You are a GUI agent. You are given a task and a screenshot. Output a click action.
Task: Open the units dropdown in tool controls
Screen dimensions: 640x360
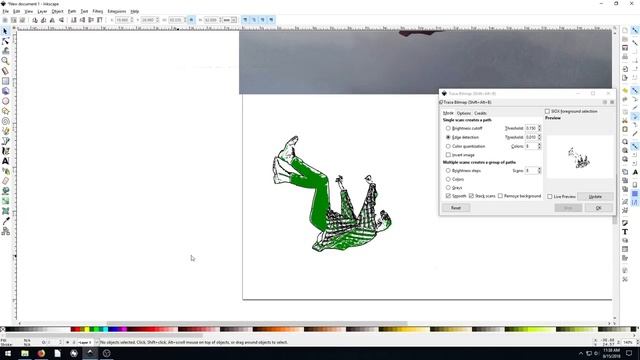coord(230,20)
